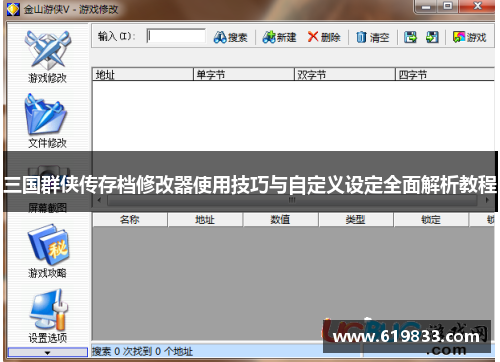This screenshot has height=362, width=500.
Task: Click the 搜索 binoculars toolbar button
Action: tap(230, 37)
